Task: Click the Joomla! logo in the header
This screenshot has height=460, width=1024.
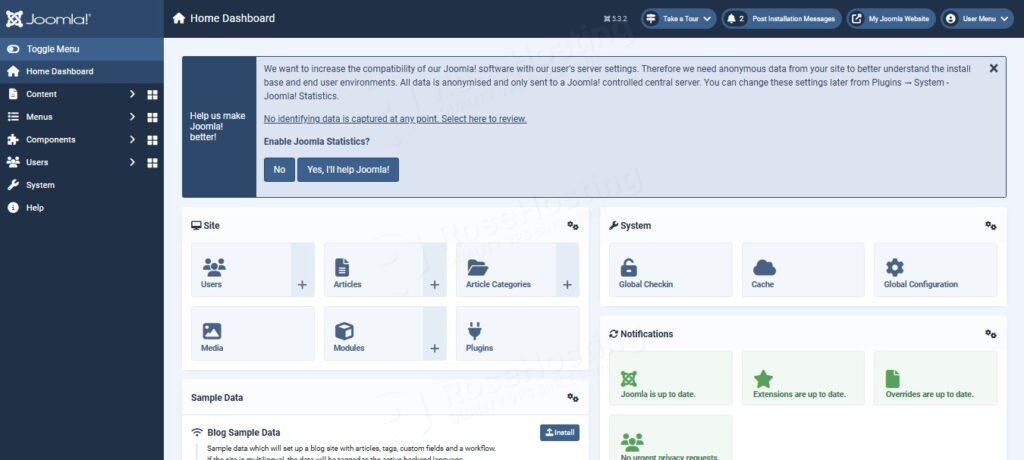Action: coord(48,19)
